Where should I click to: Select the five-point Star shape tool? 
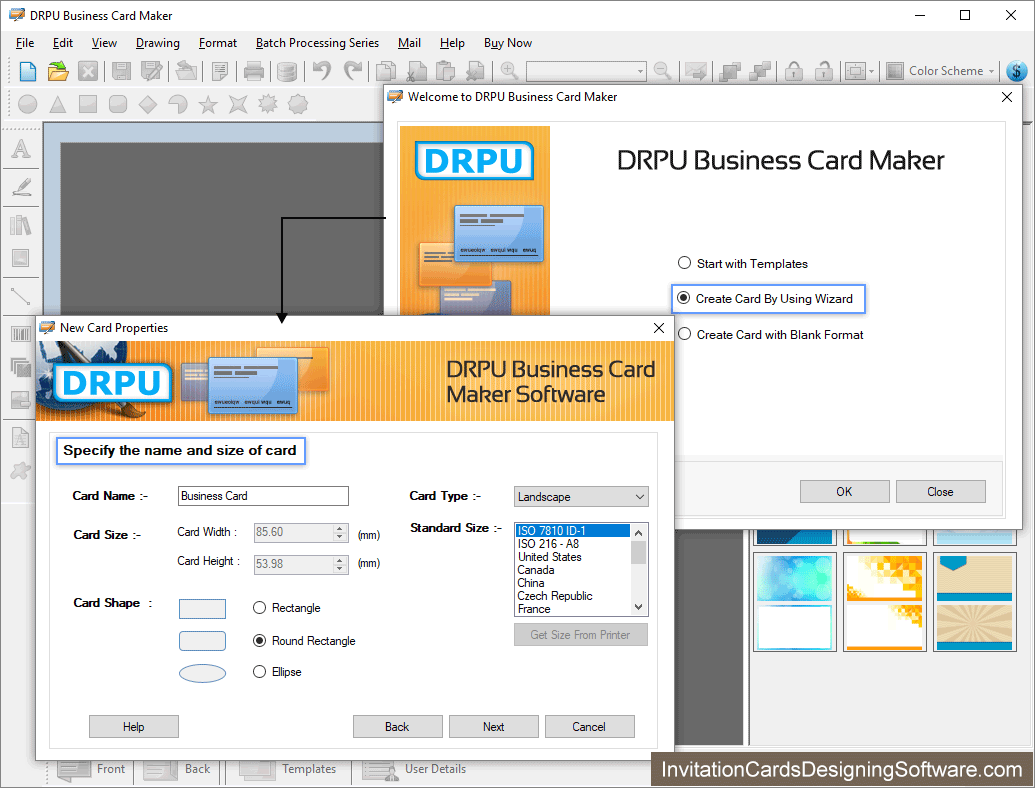click(208, 104)
